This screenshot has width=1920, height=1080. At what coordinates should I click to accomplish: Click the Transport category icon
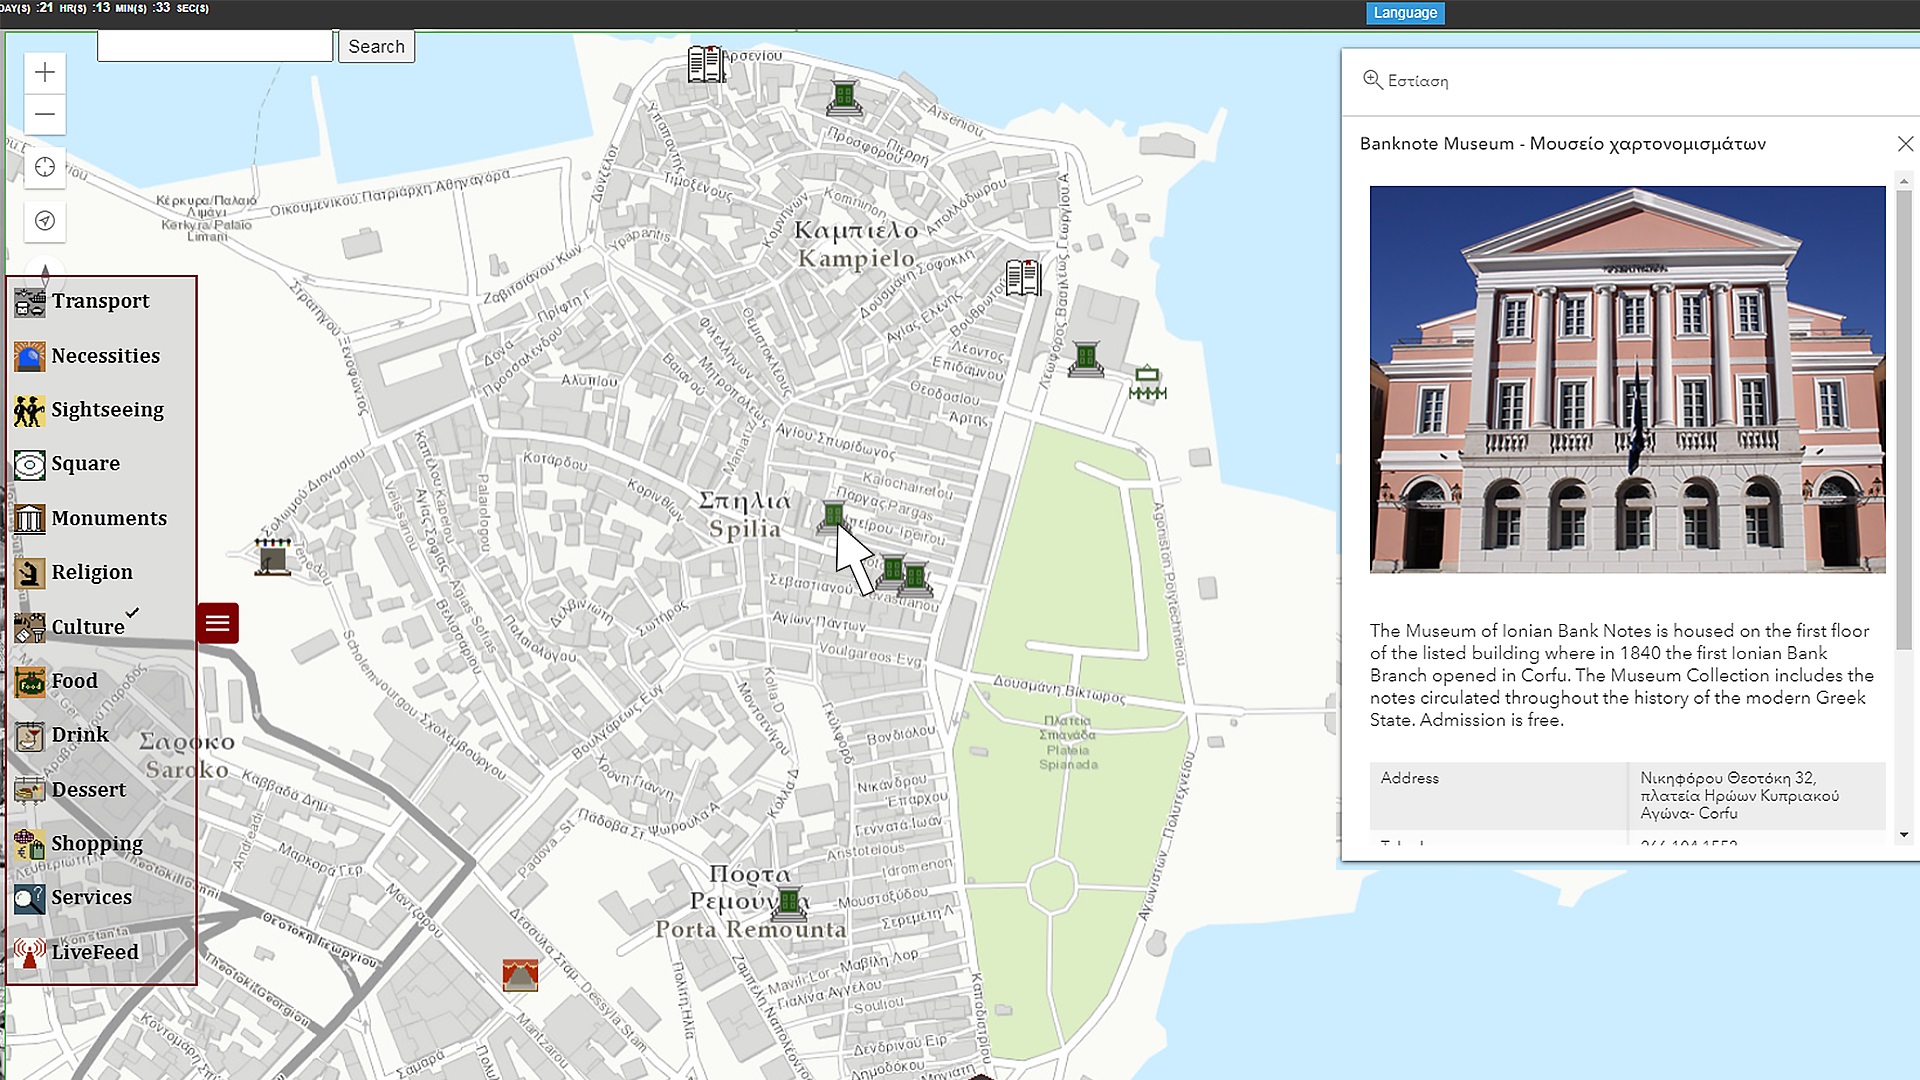pos(28,301)
